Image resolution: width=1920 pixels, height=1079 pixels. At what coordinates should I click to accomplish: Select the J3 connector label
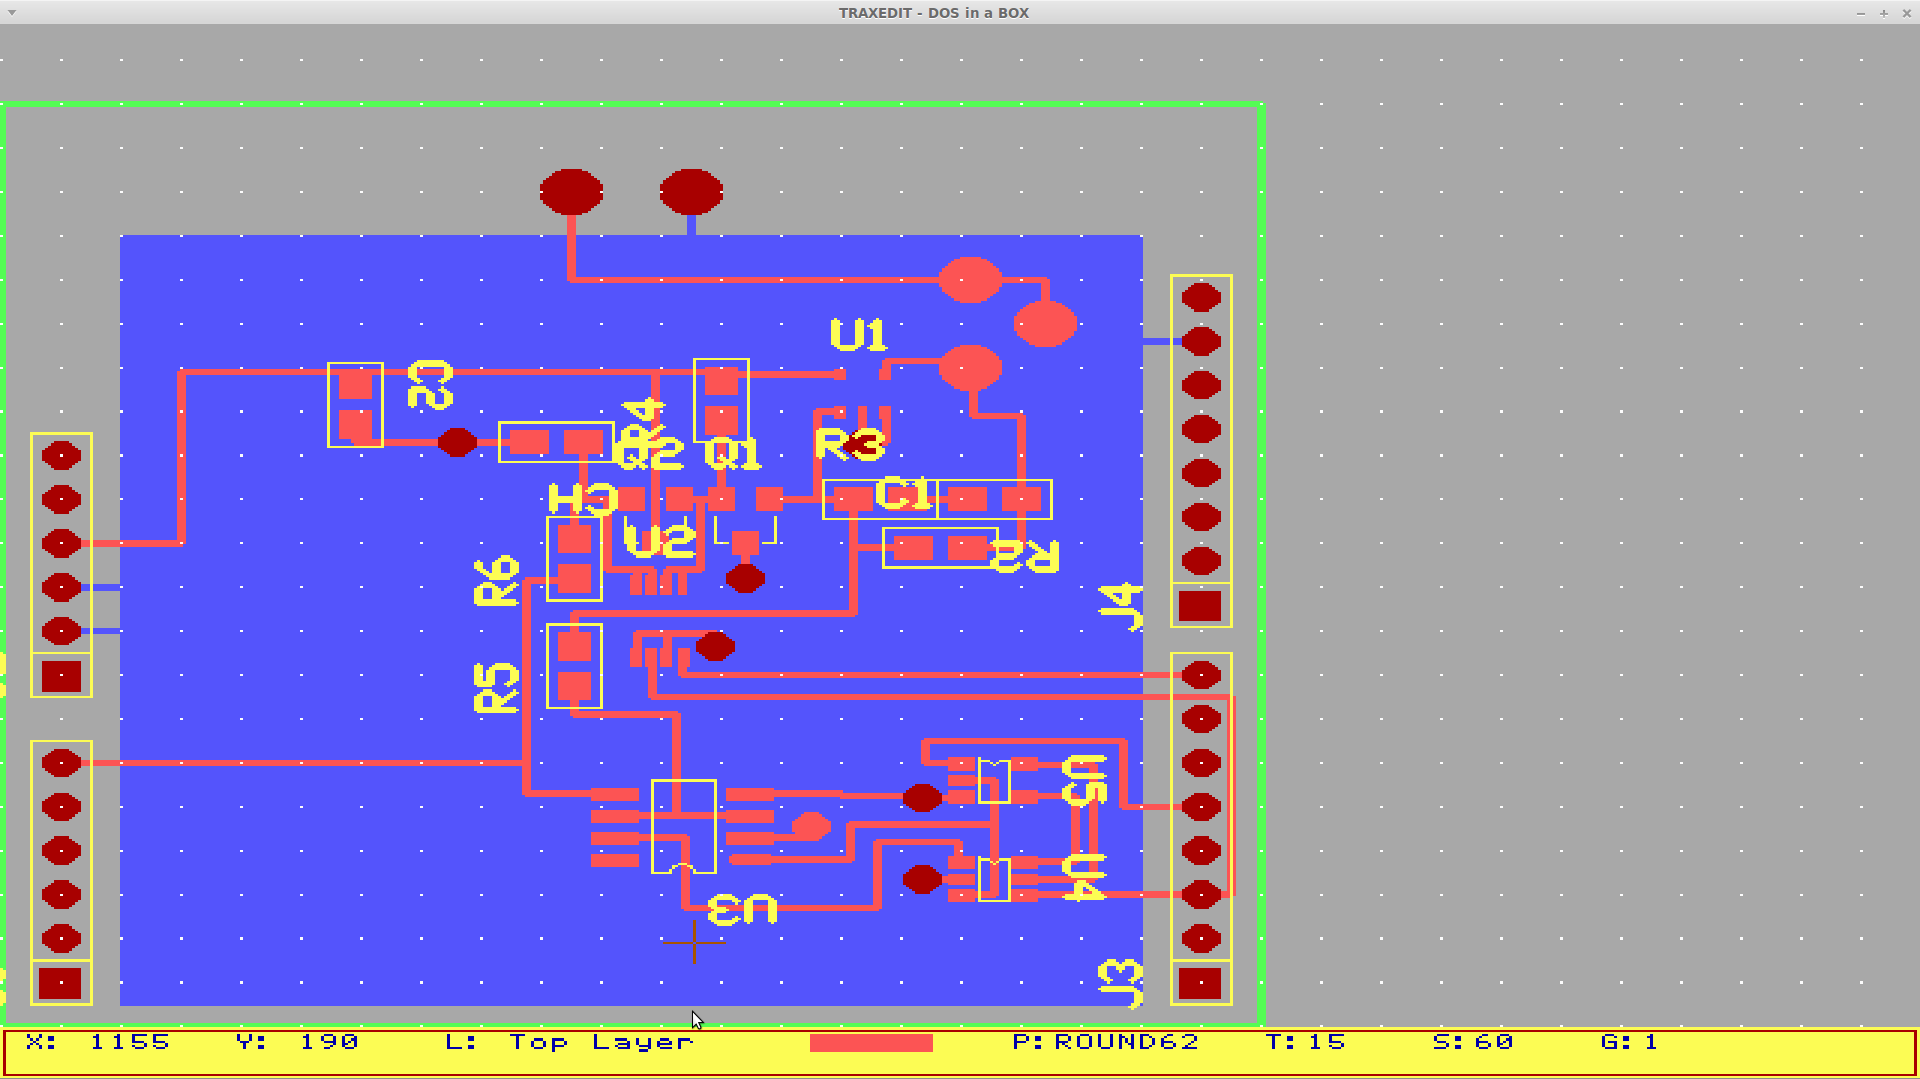pyautogui.click(x=1120, y=983)
